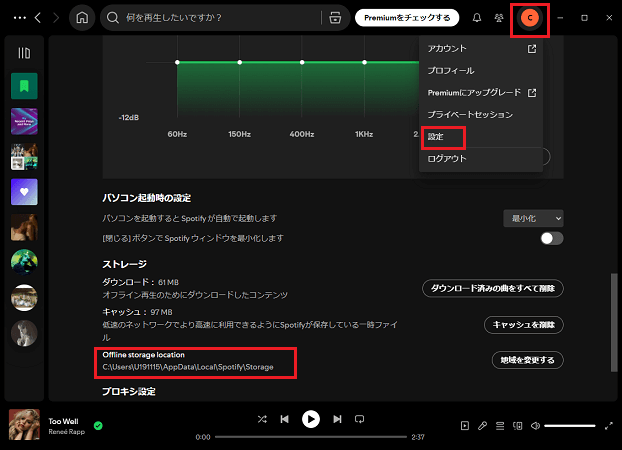Expand Your Library sidebar icon
Image resolution: width=622 pixels, height=450 pixels.
coord(24,53)
